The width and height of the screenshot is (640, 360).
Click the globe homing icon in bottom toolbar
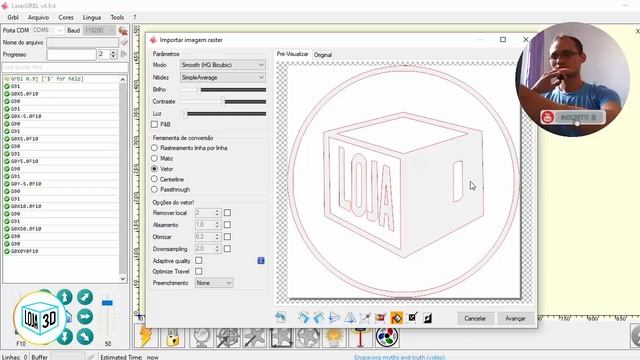[x=200, y=337]
